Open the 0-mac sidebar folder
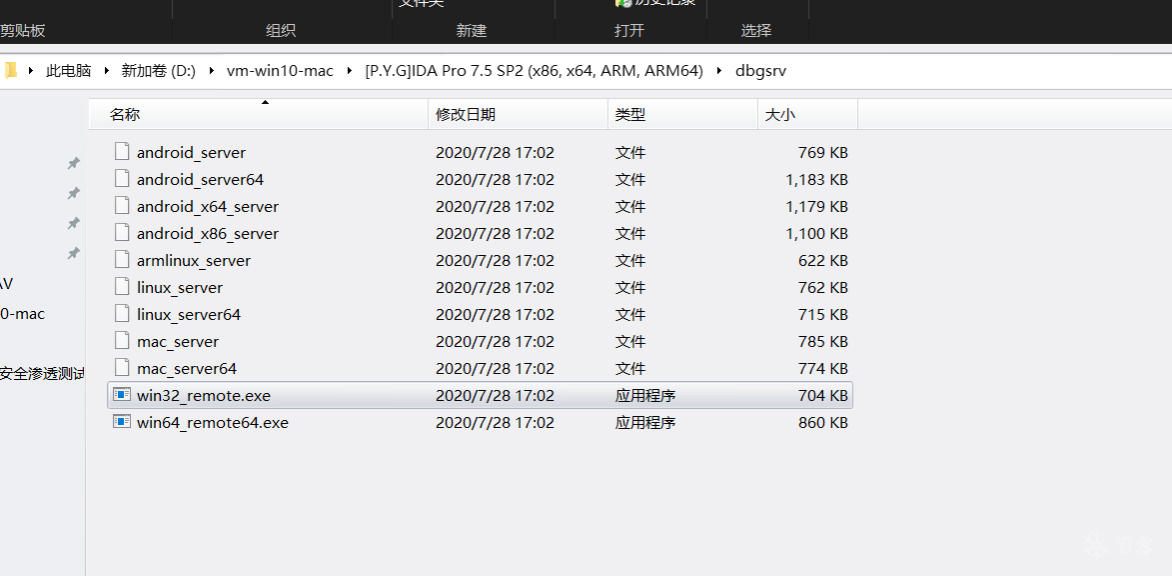The height and width of the screenshot is (576, 1172). (22, 314)
